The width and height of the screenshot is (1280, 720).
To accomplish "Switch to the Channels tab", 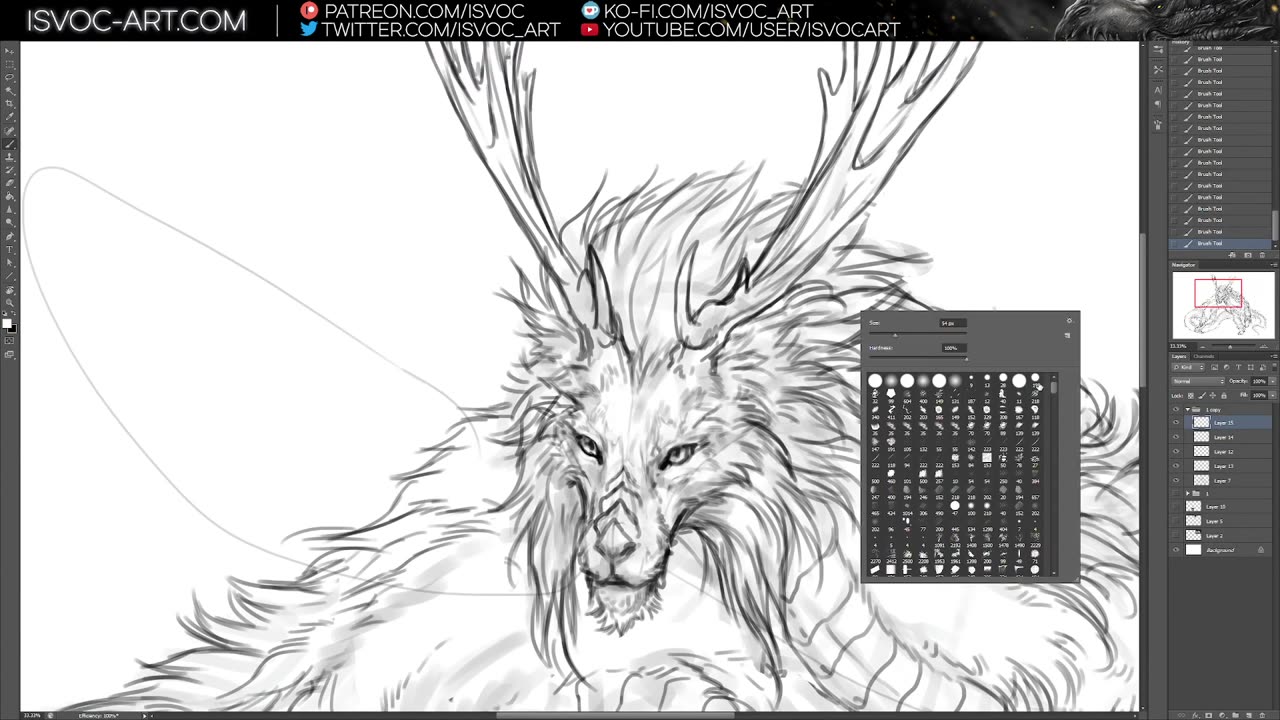I will [x=1204, y=356].
